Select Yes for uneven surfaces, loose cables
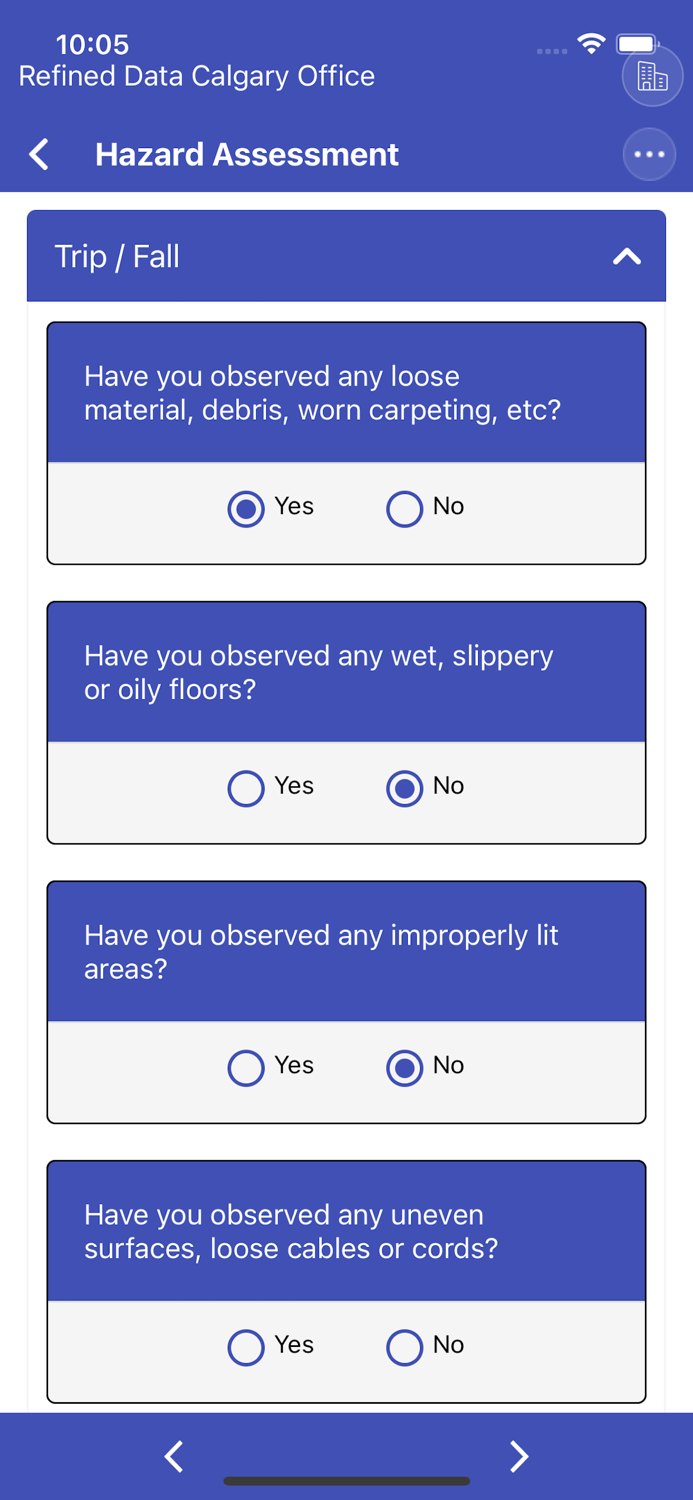This screenshot has width=693, height=1500. coord(246,1347)
